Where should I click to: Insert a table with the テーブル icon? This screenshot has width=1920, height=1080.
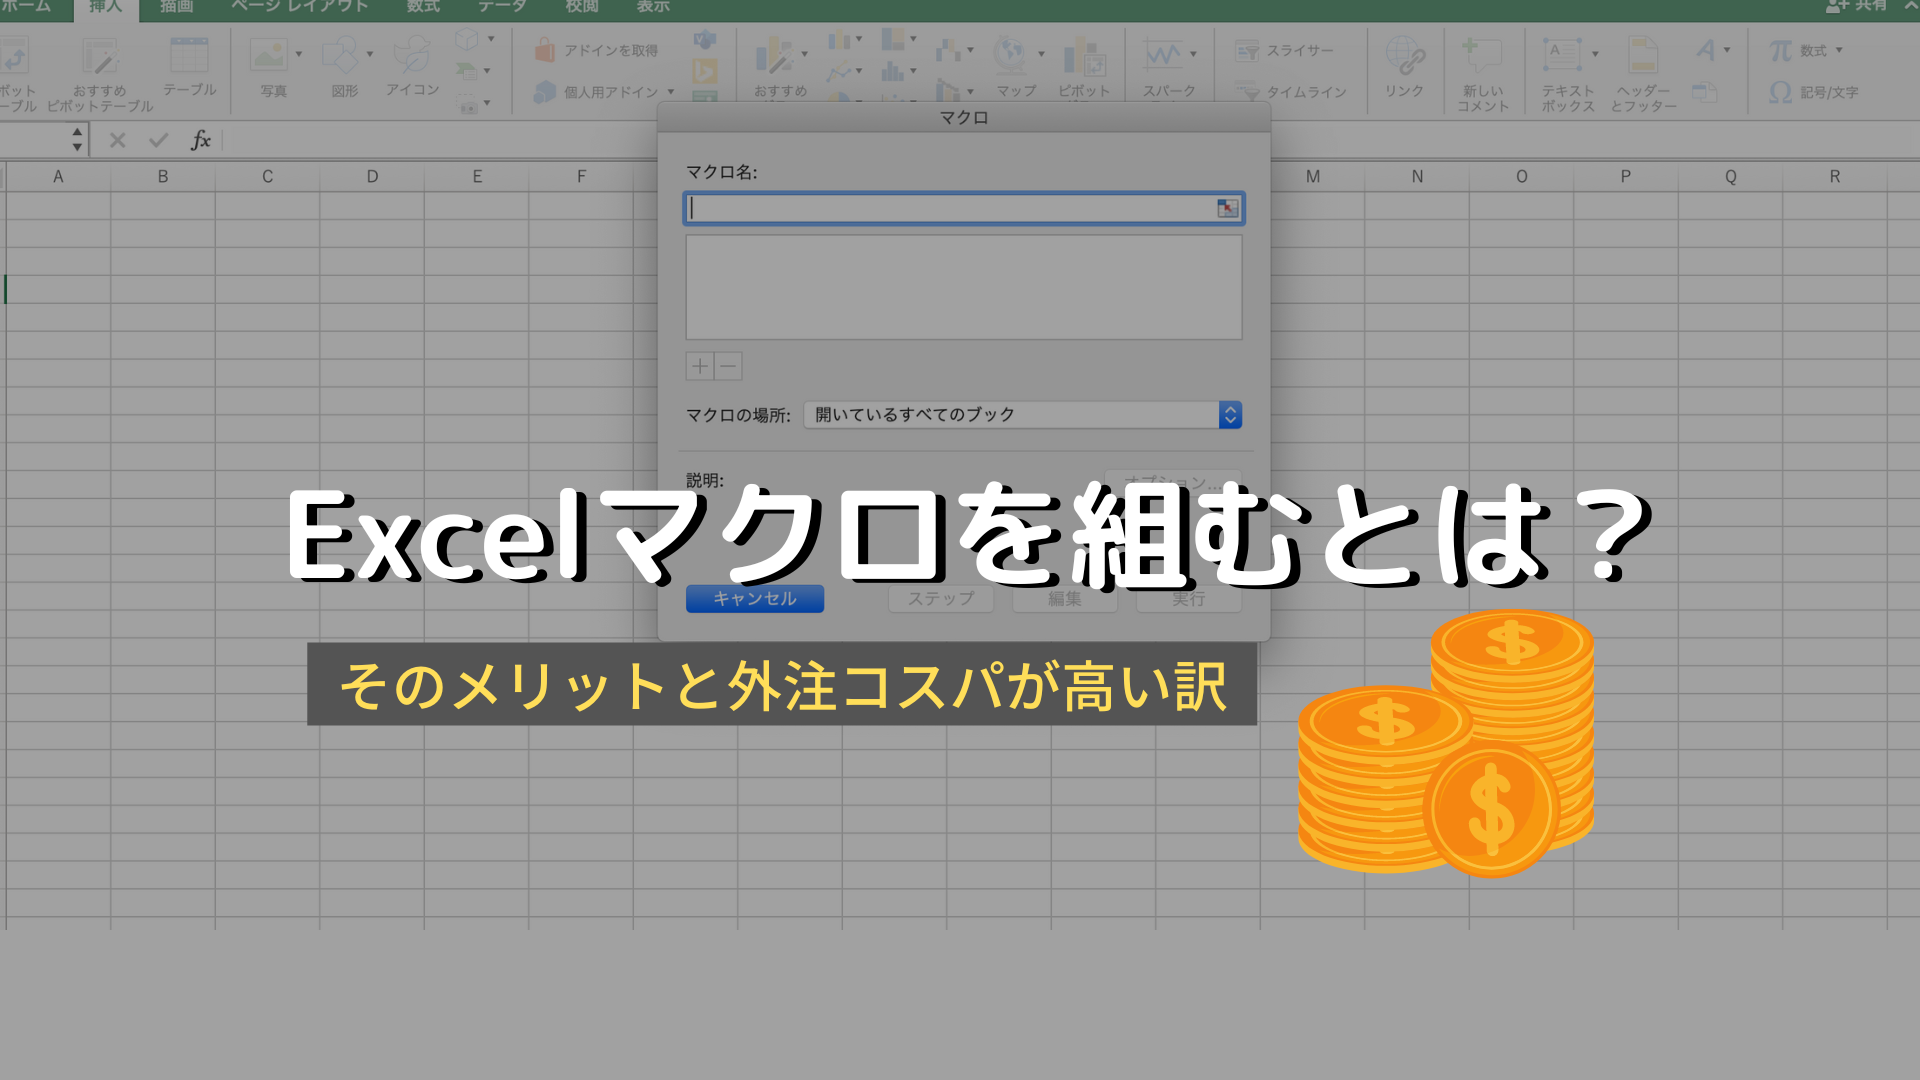click(x=189, y=56)
